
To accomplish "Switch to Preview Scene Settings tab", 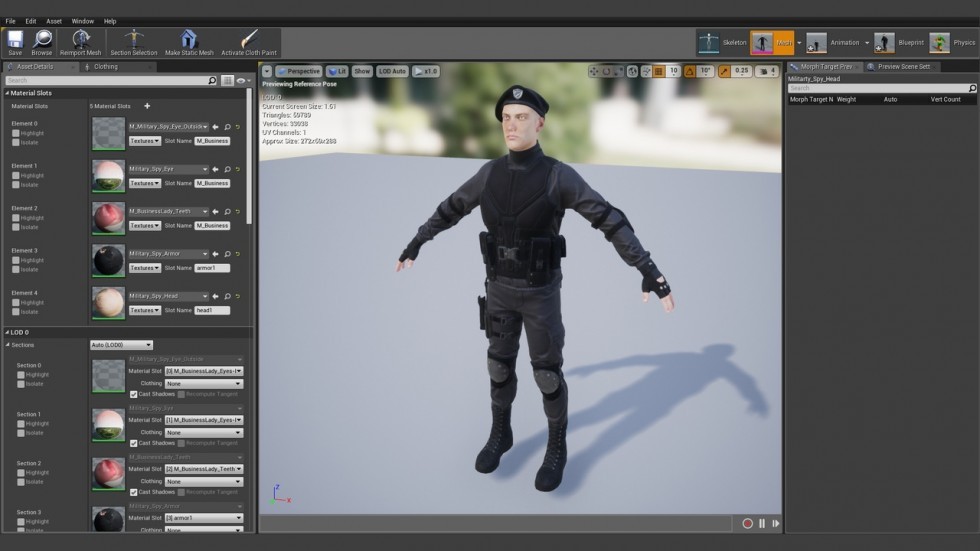I will pyautogui.click(x=903, y=66).
